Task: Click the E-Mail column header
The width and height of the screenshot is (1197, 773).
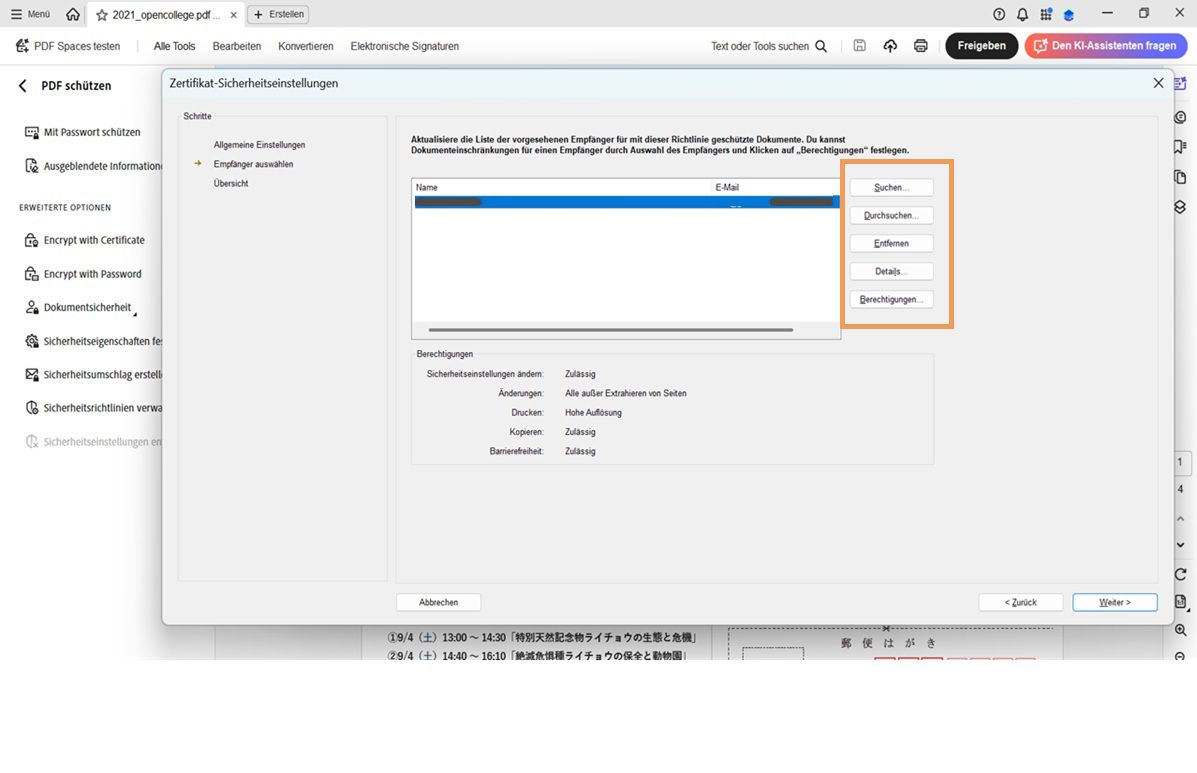Action: [776, 187]
